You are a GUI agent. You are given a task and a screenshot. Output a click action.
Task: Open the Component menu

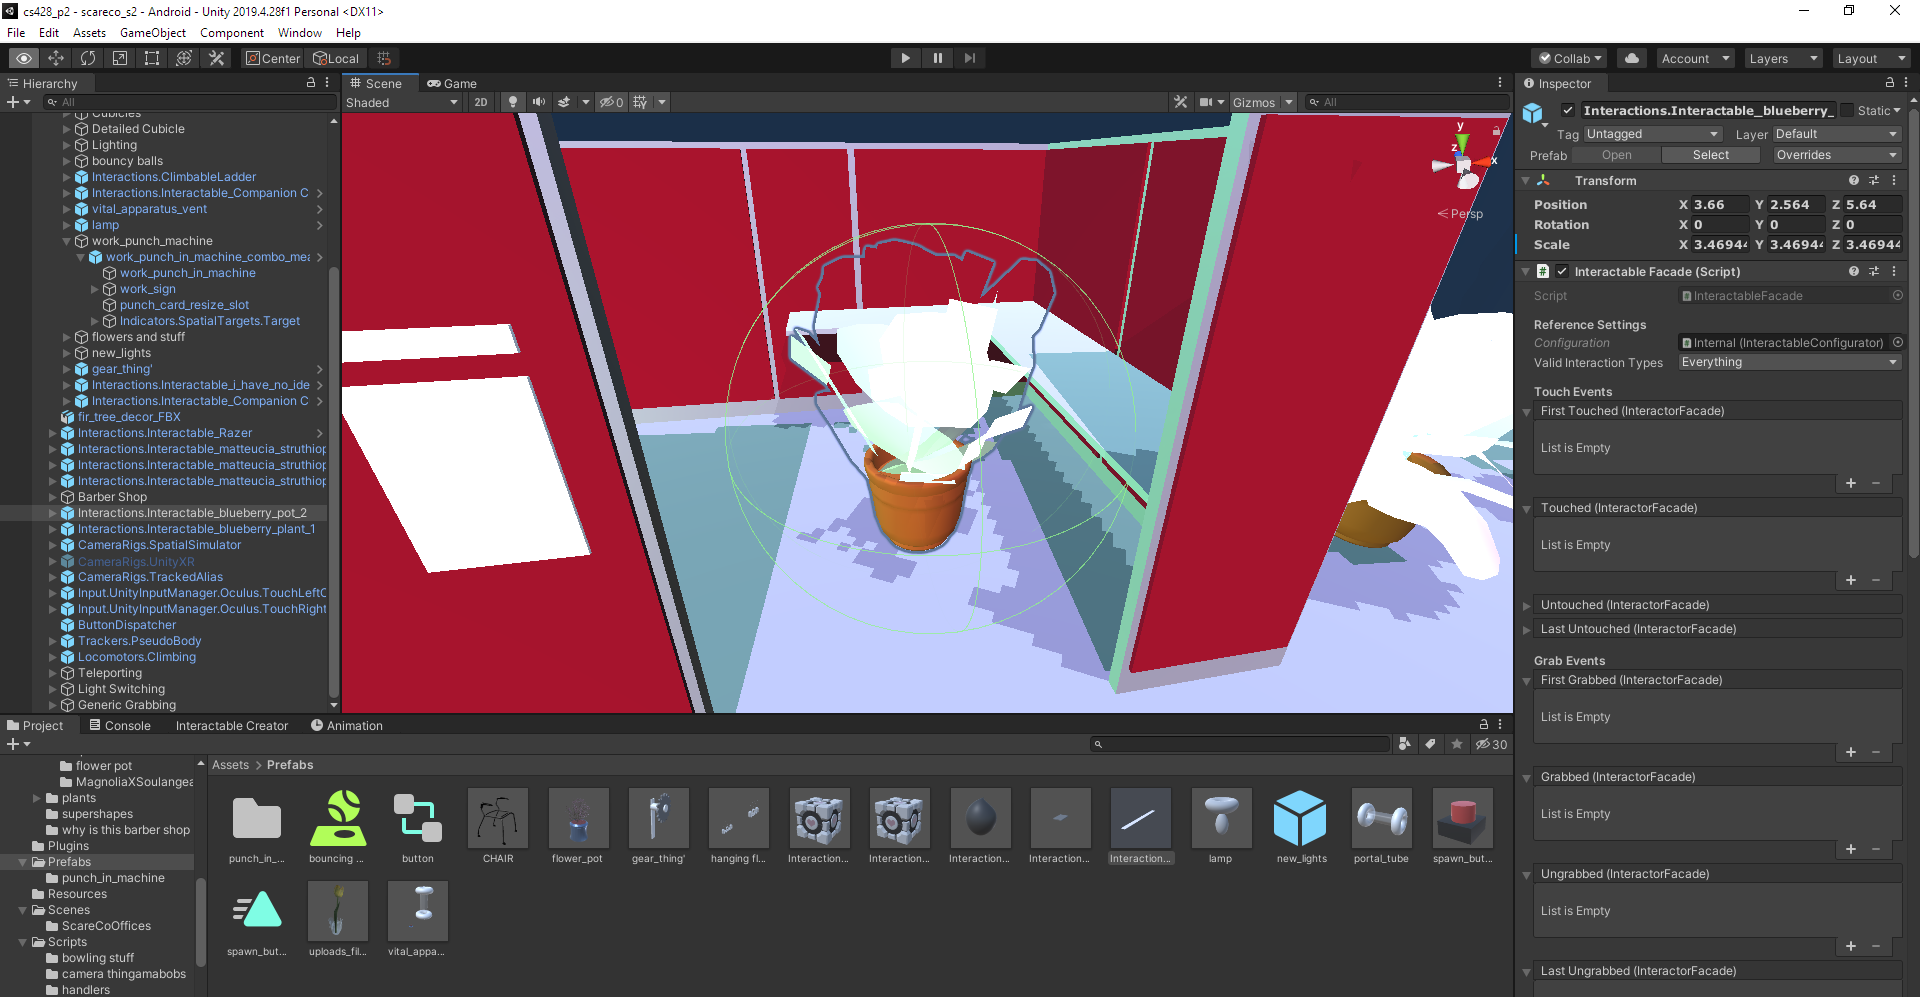(232, 33)
